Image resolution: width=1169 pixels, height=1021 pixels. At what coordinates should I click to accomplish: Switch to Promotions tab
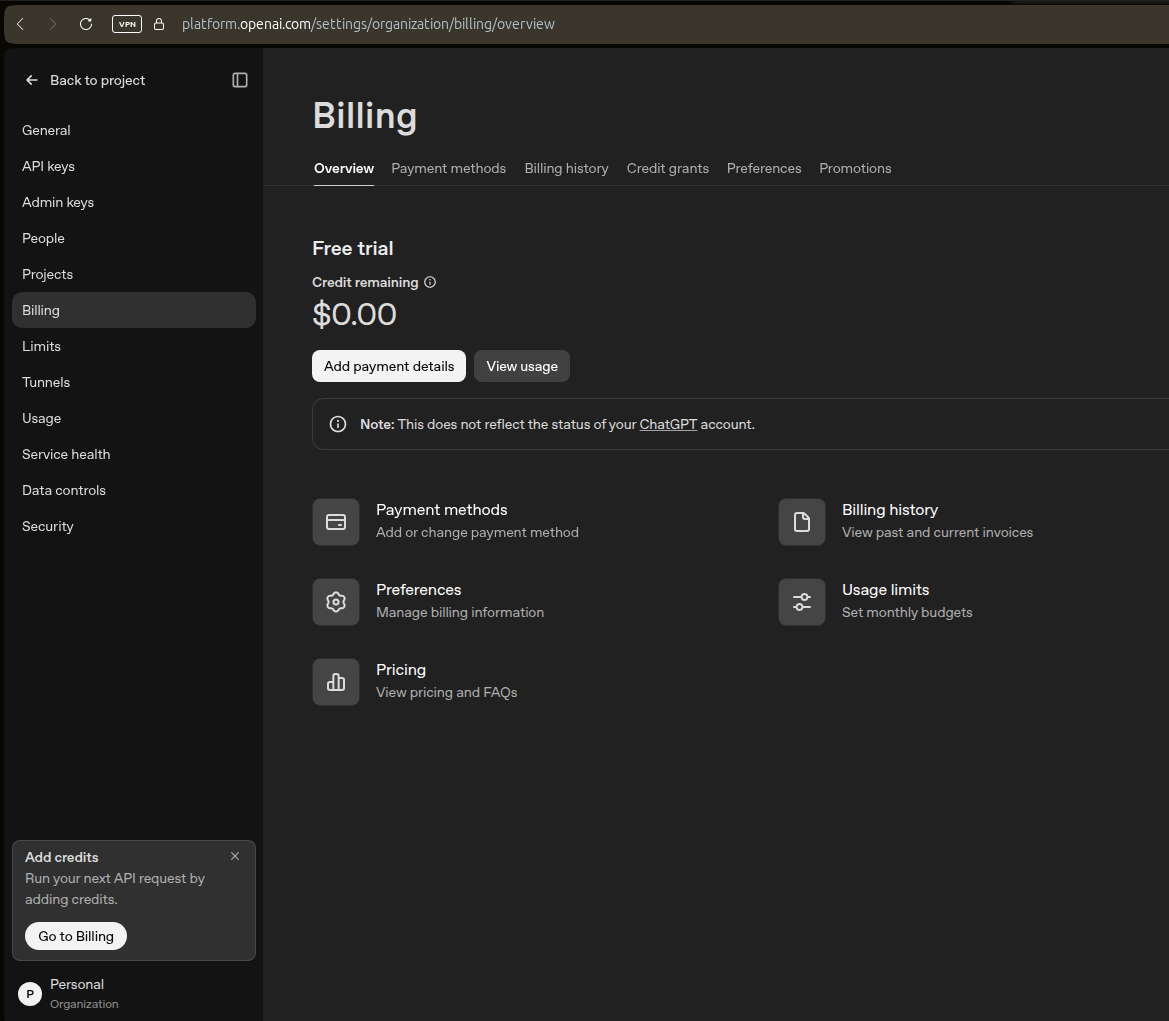(855, 169)
